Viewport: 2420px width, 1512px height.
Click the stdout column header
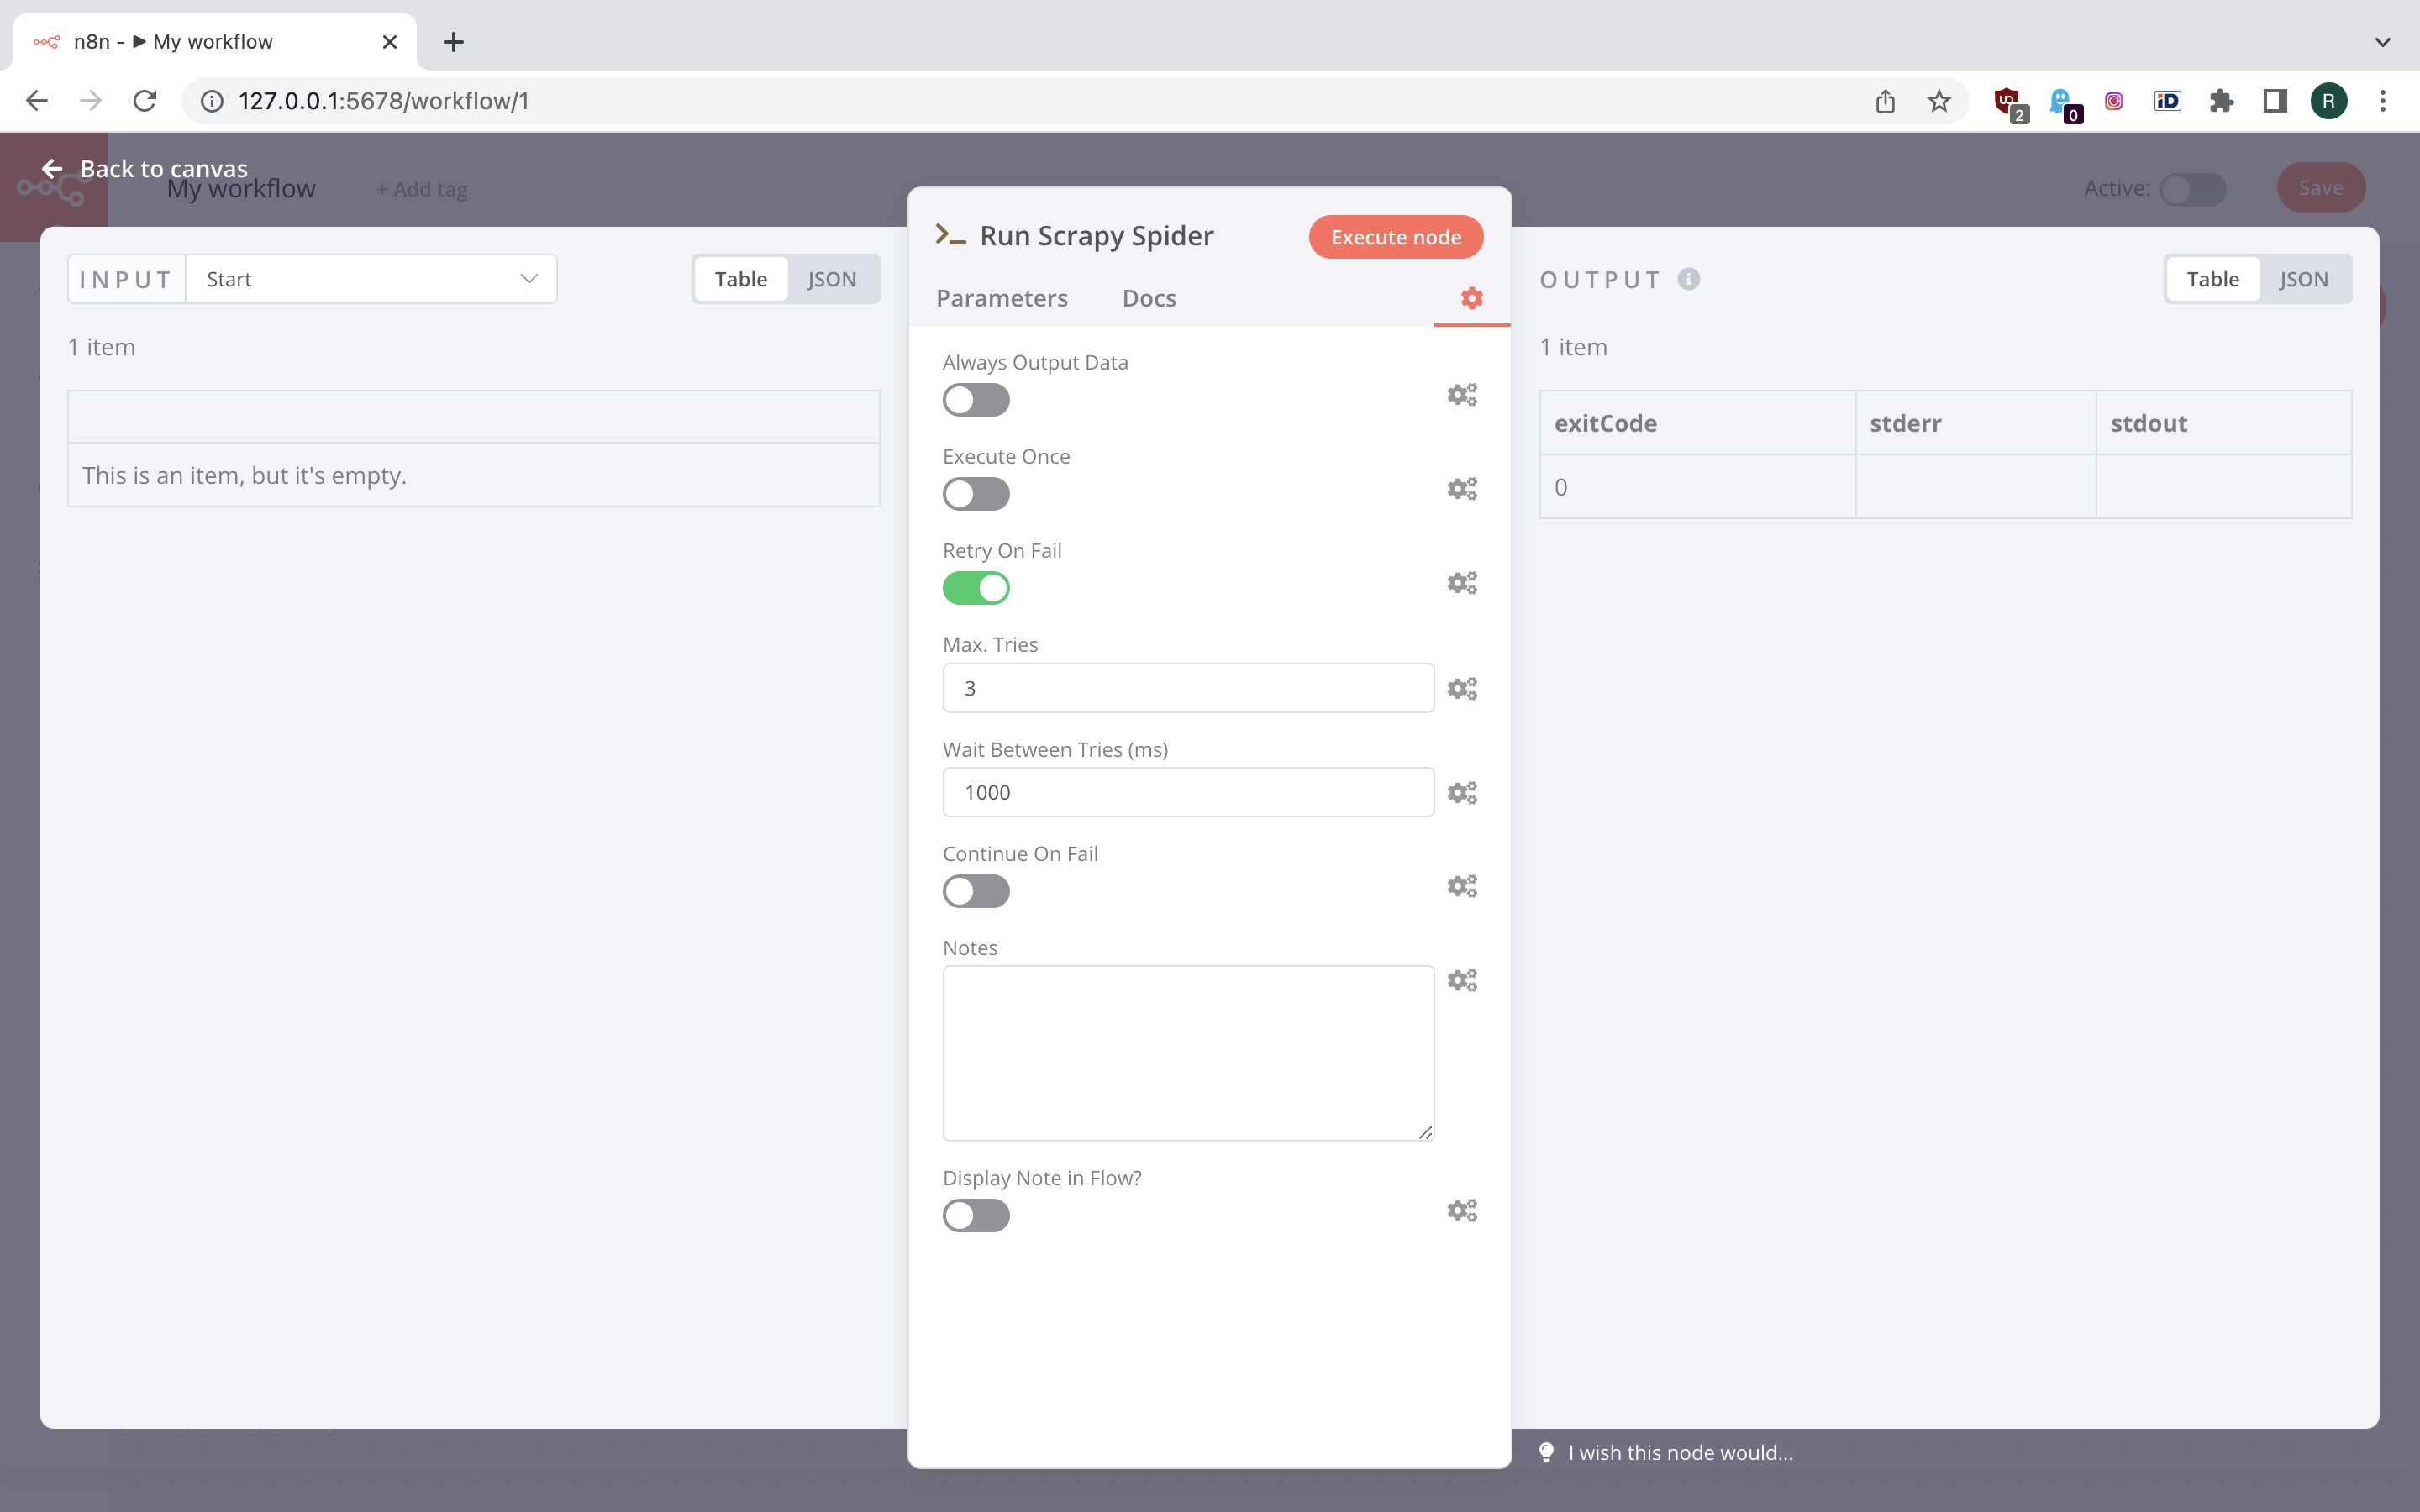(x=2224, y=423)
